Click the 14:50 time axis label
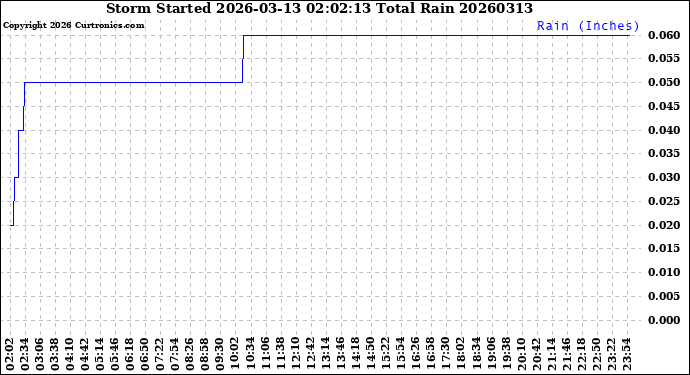 [x=370, y=354]
